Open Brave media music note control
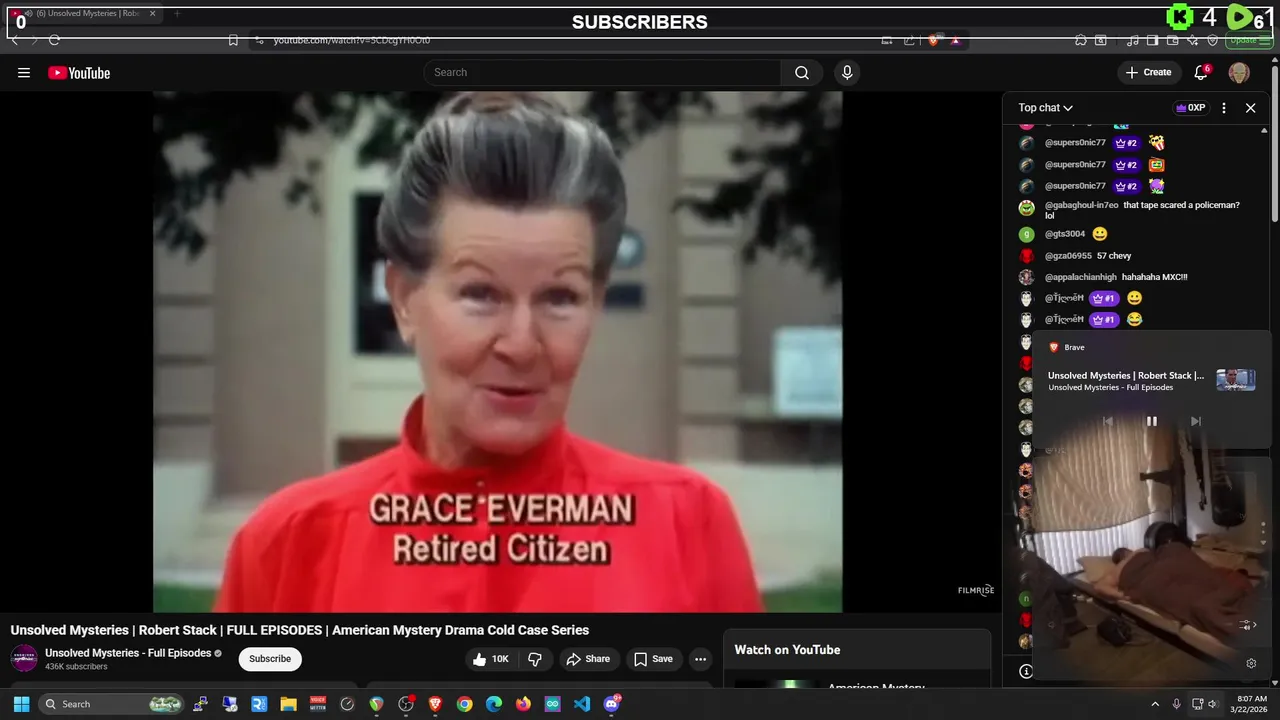Viewport: 1280px width, 720px height. 1133,40
